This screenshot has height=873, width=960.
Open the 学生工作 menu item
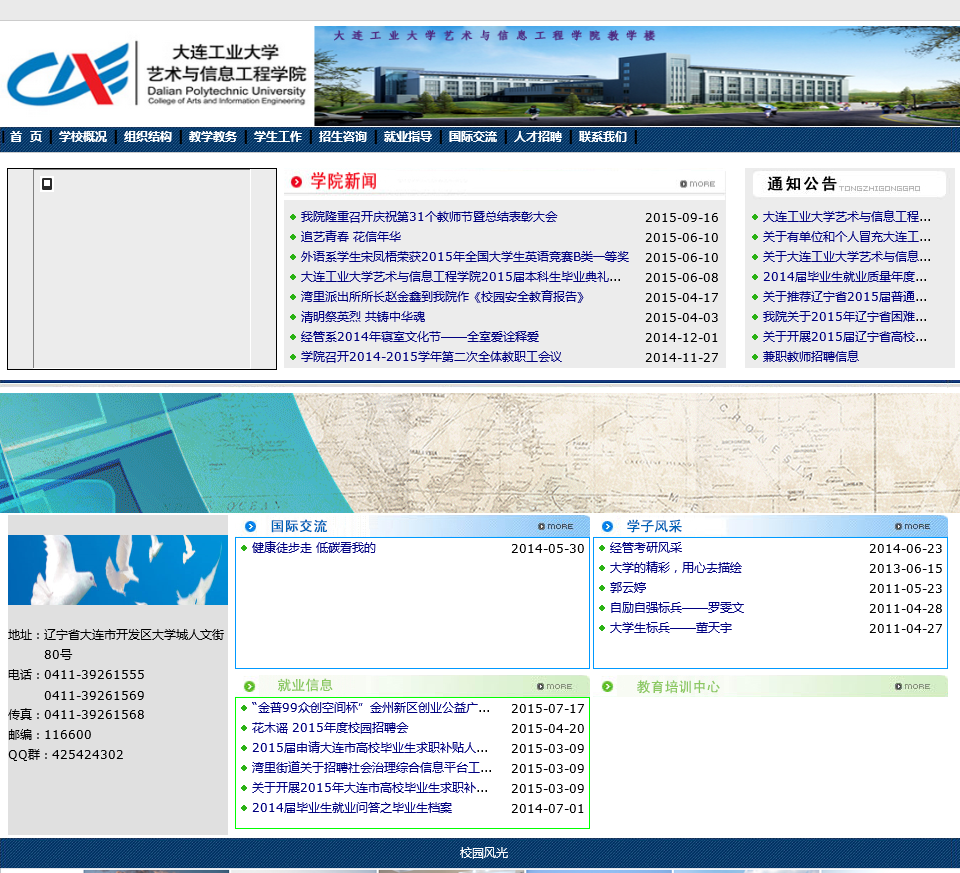pyautogui.click(x=277, y=137)
